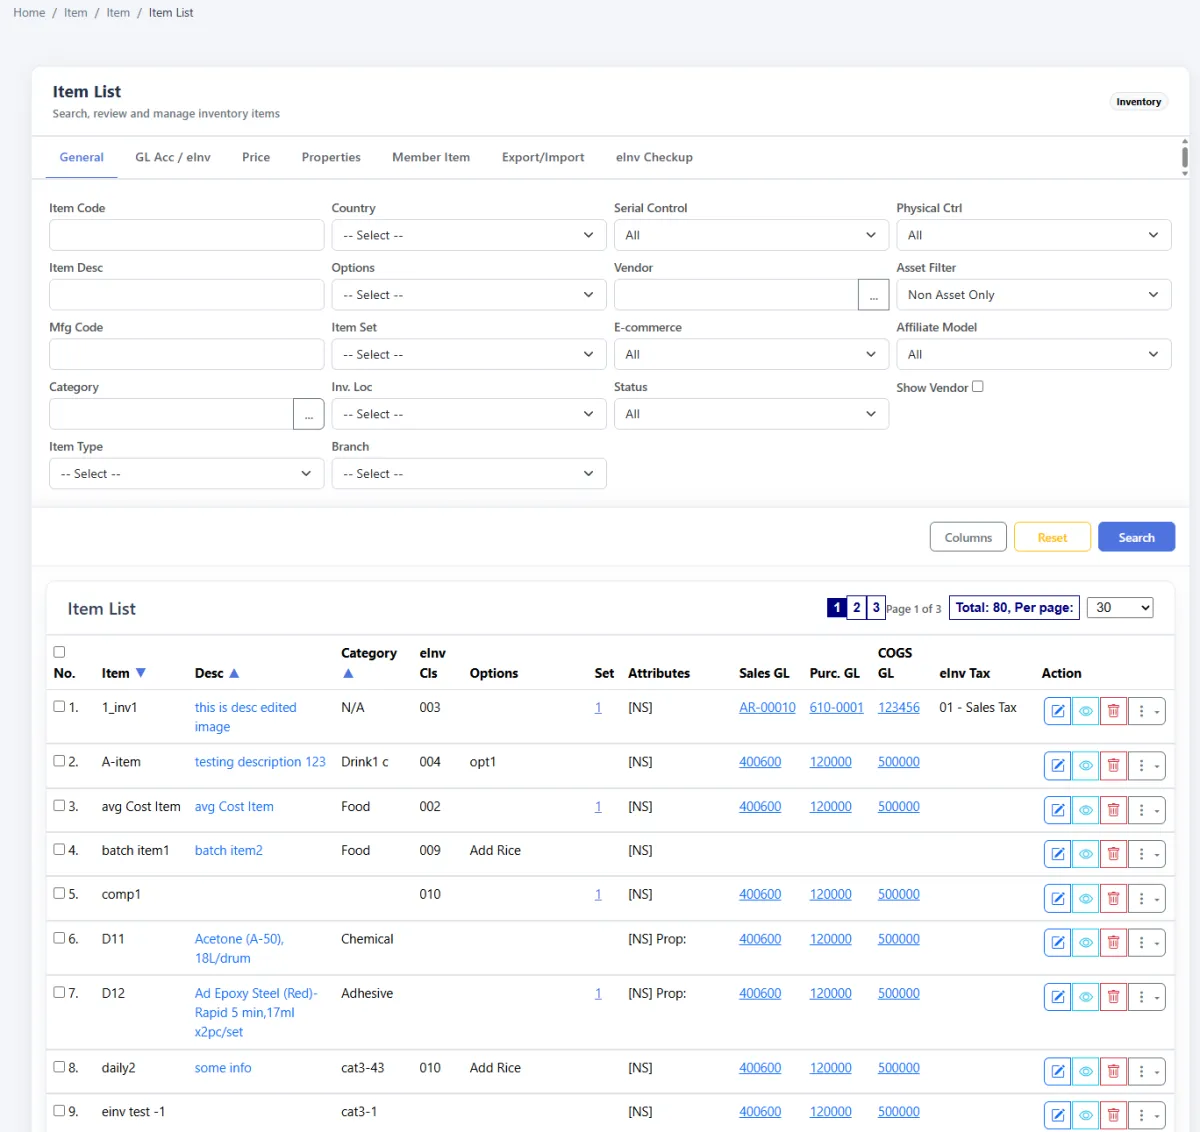
Task: Open the Asset Filter dropdown
Action: tap(1033, 295)
